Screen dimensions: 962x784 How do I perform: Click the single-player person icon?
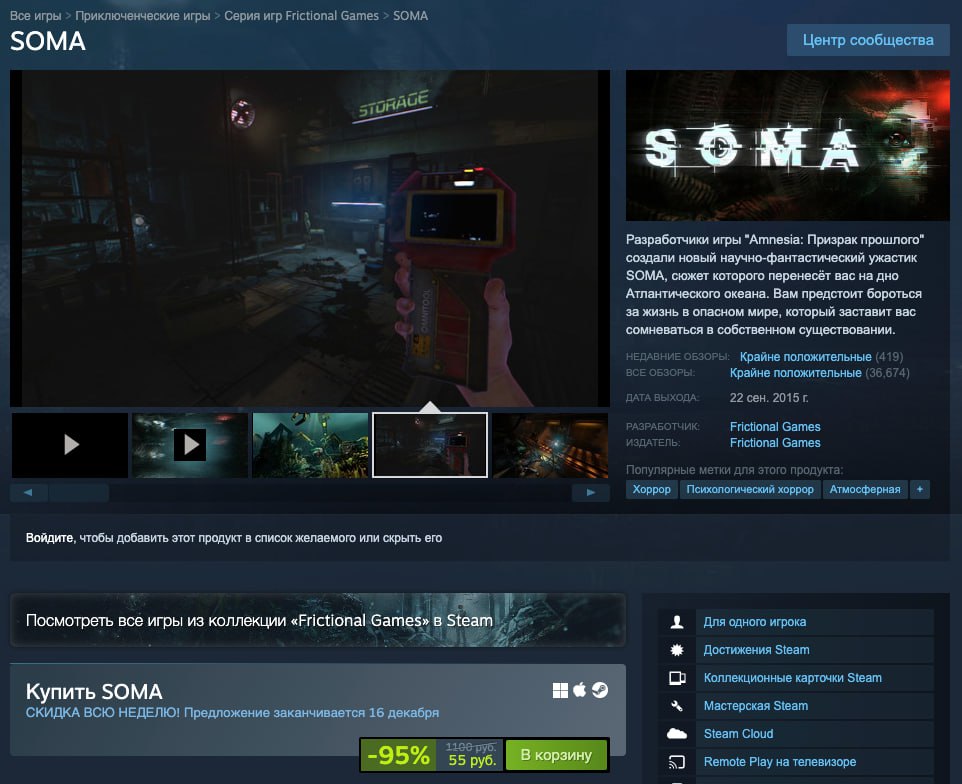[677, 622]
